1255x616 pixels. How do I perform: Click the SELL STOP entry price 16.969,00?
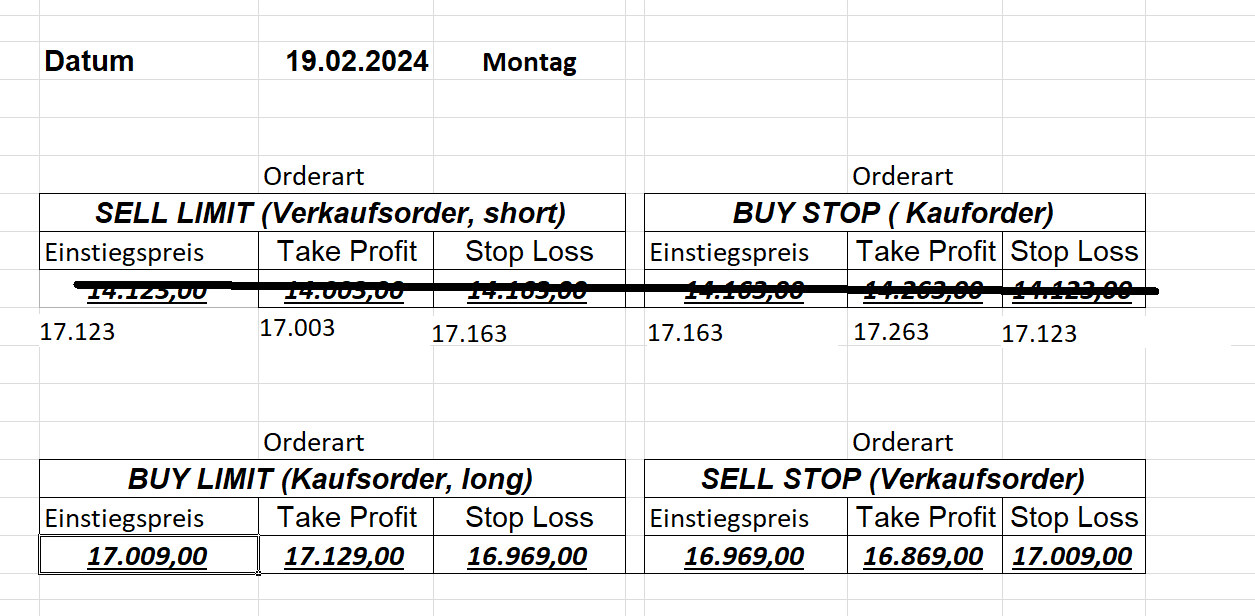pos(744,556)
